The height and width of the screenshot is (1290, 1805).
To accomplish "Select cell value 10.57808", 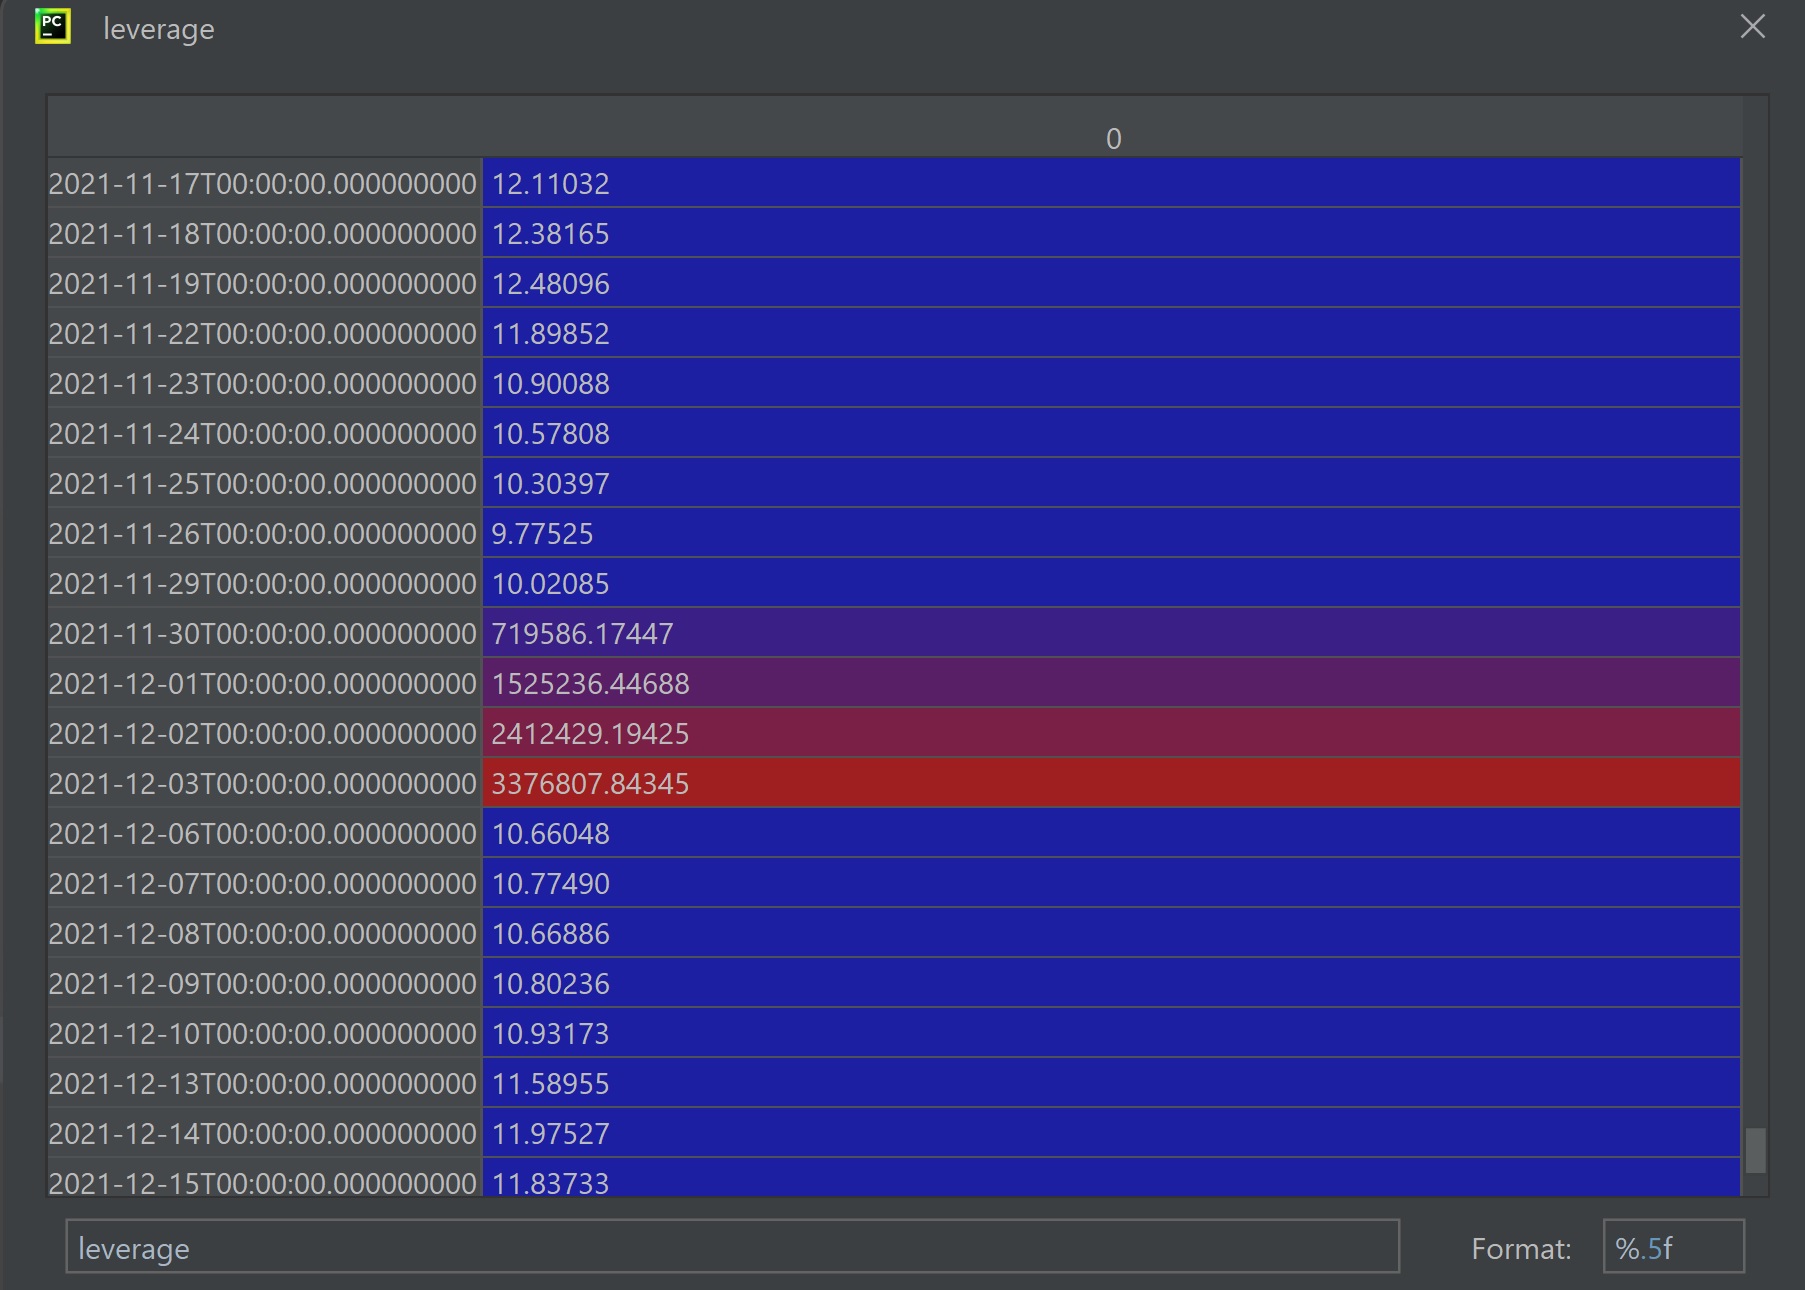I will pyautogui.click(x=1111, y=433).
